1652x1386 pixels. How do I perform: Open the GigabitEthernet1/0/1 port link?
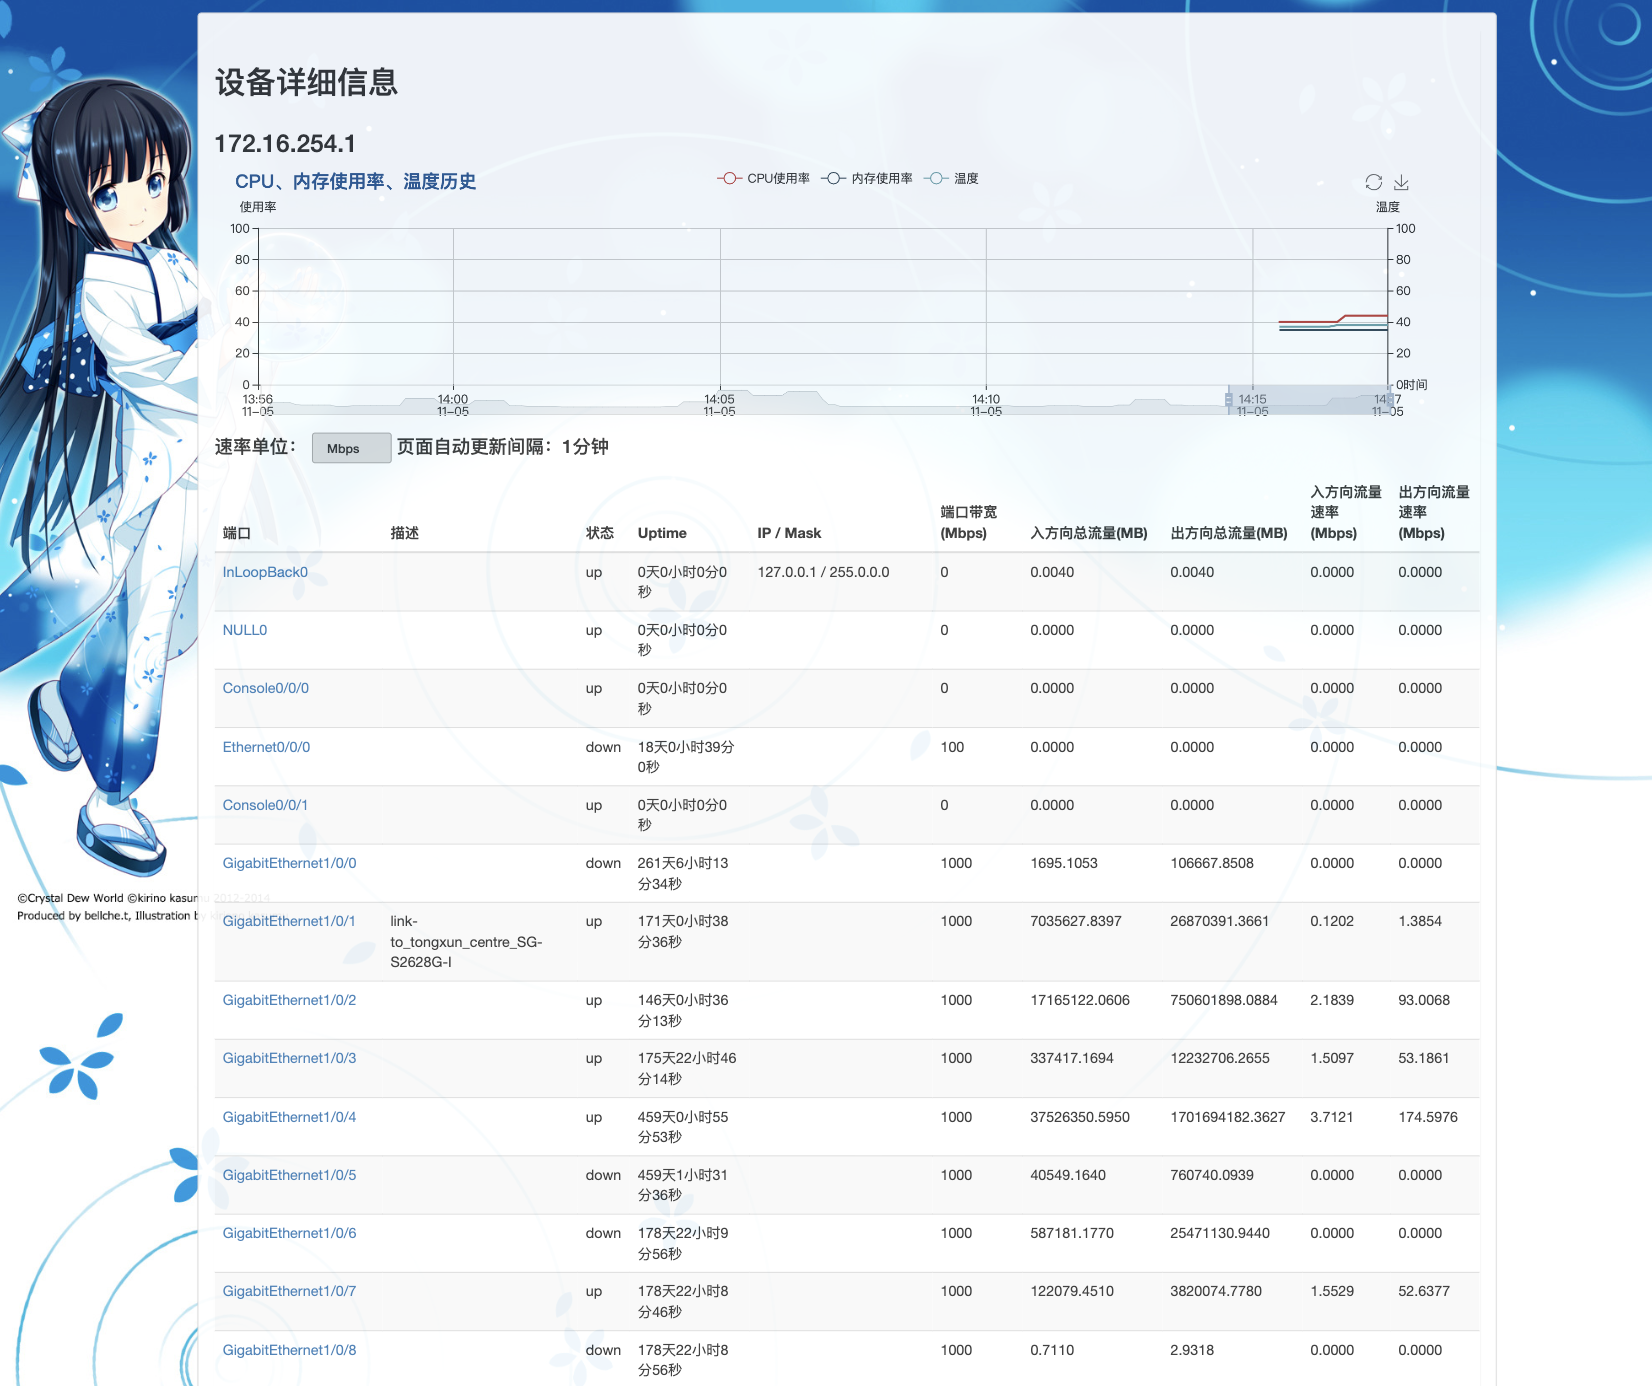[x=289, y=921]
